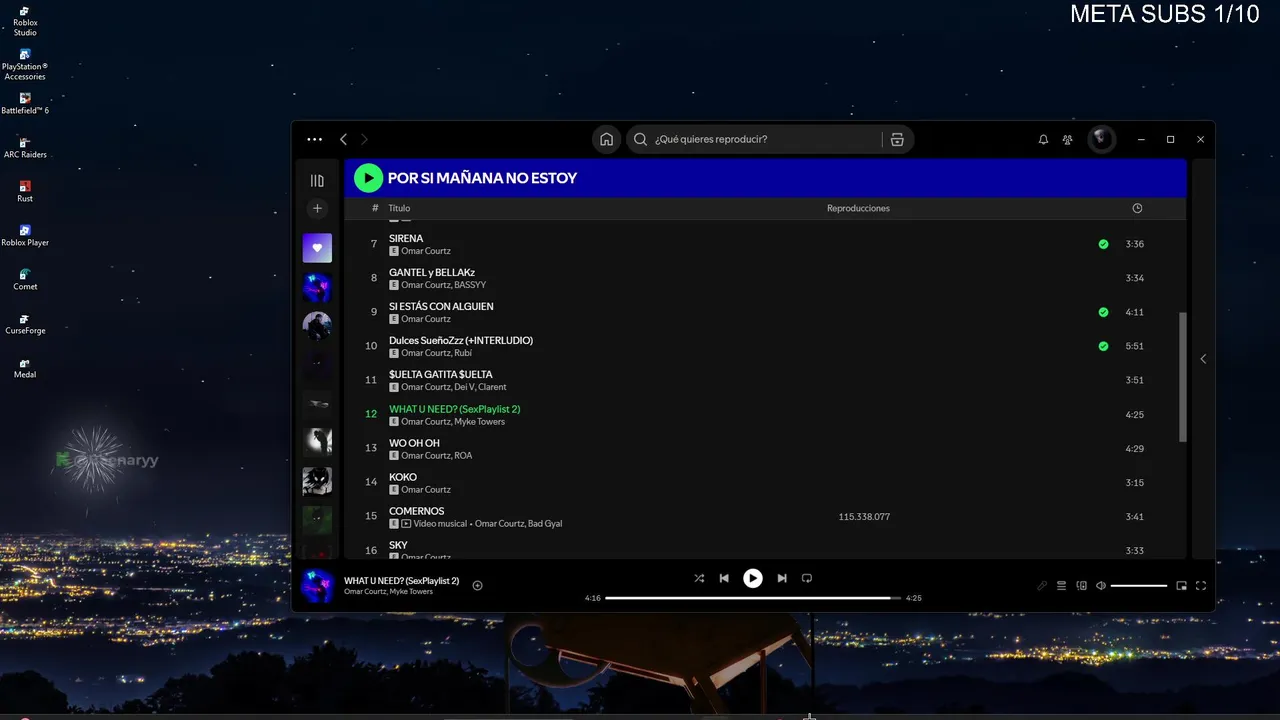The width and height of the screenshot is (1280, 720).
Task: Sort by the clock duration column icon
Action: click(1137, 208)
